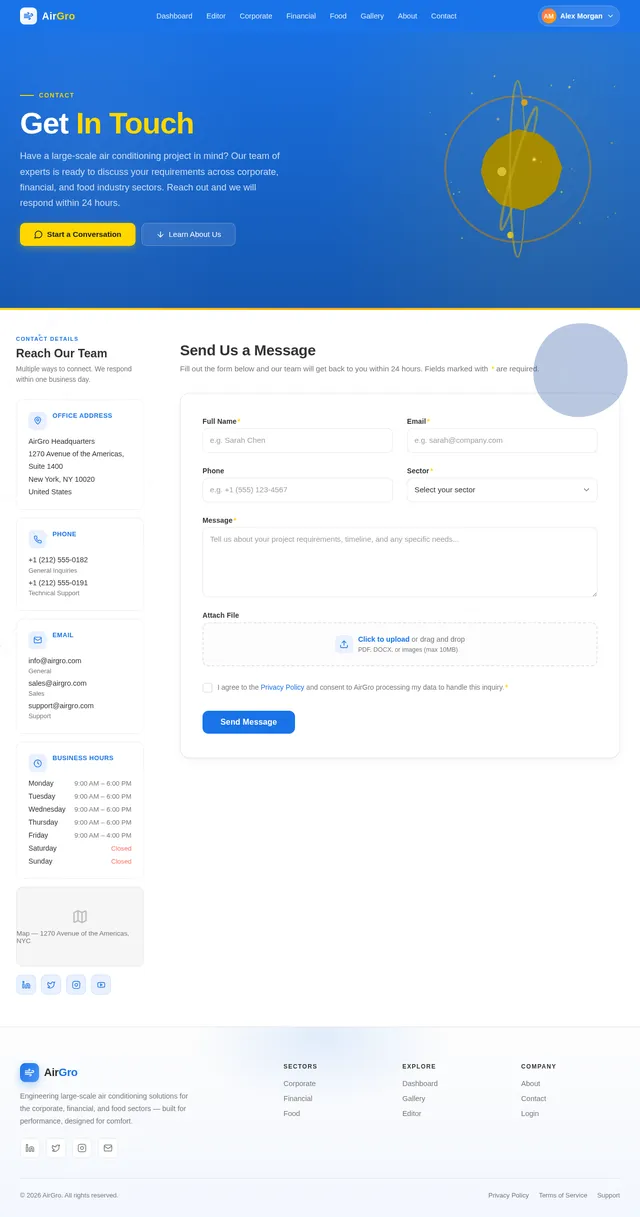Click into the Message text area
This screenshot has width=640, height=1217.
[x=400, y=562]
